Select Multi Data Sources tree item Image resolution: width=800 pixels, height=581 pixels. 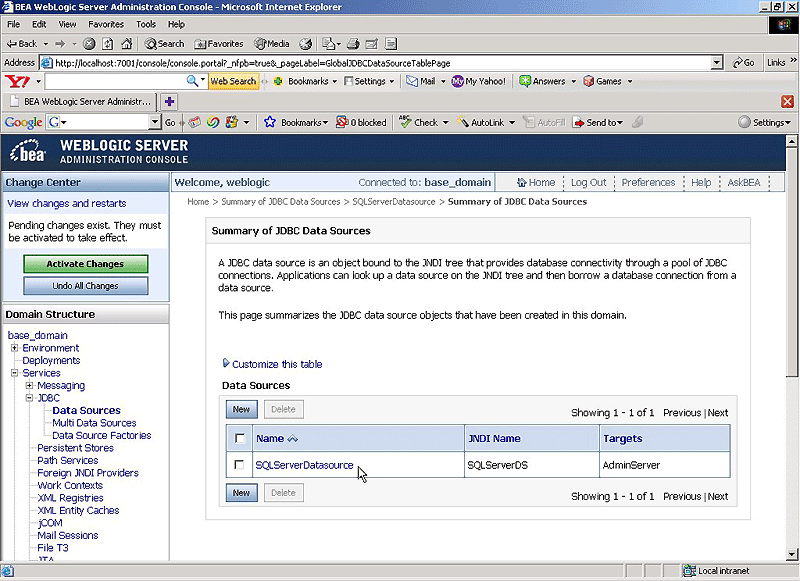[94, 423]
